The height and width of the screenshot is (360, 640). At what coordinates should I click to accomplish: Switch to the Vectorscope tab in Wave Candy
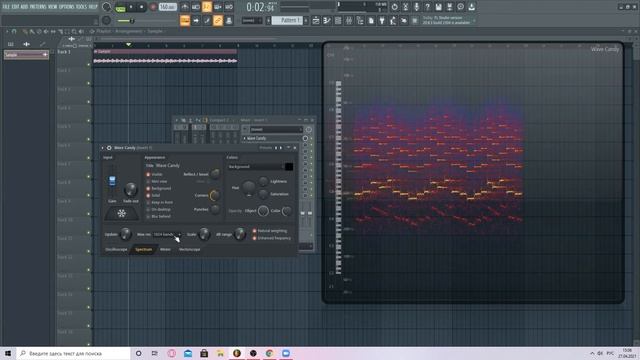[189, 249]
